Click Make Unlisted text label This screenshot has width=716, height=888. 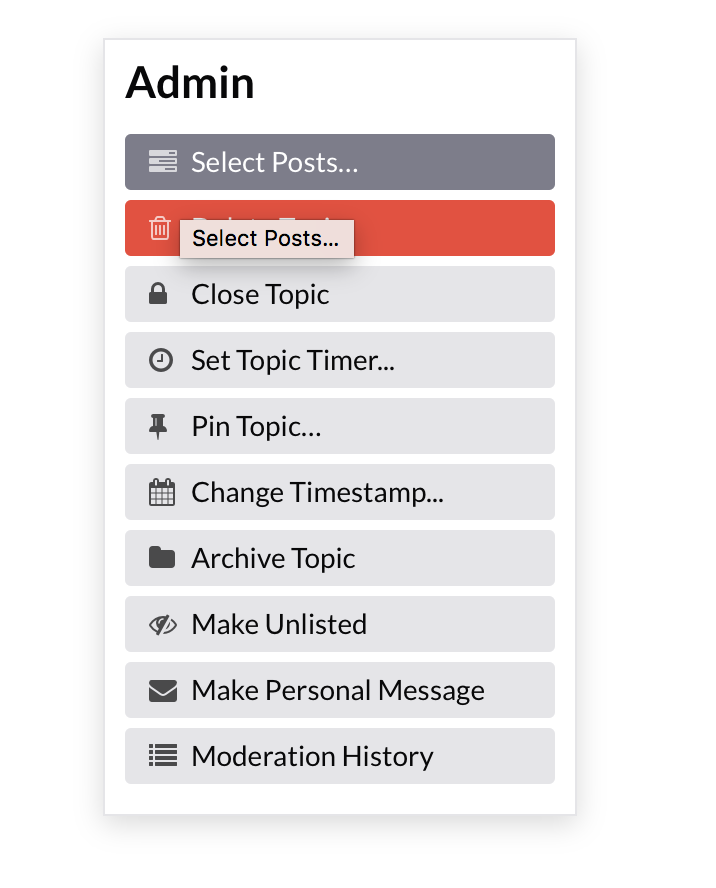point(279,624)
